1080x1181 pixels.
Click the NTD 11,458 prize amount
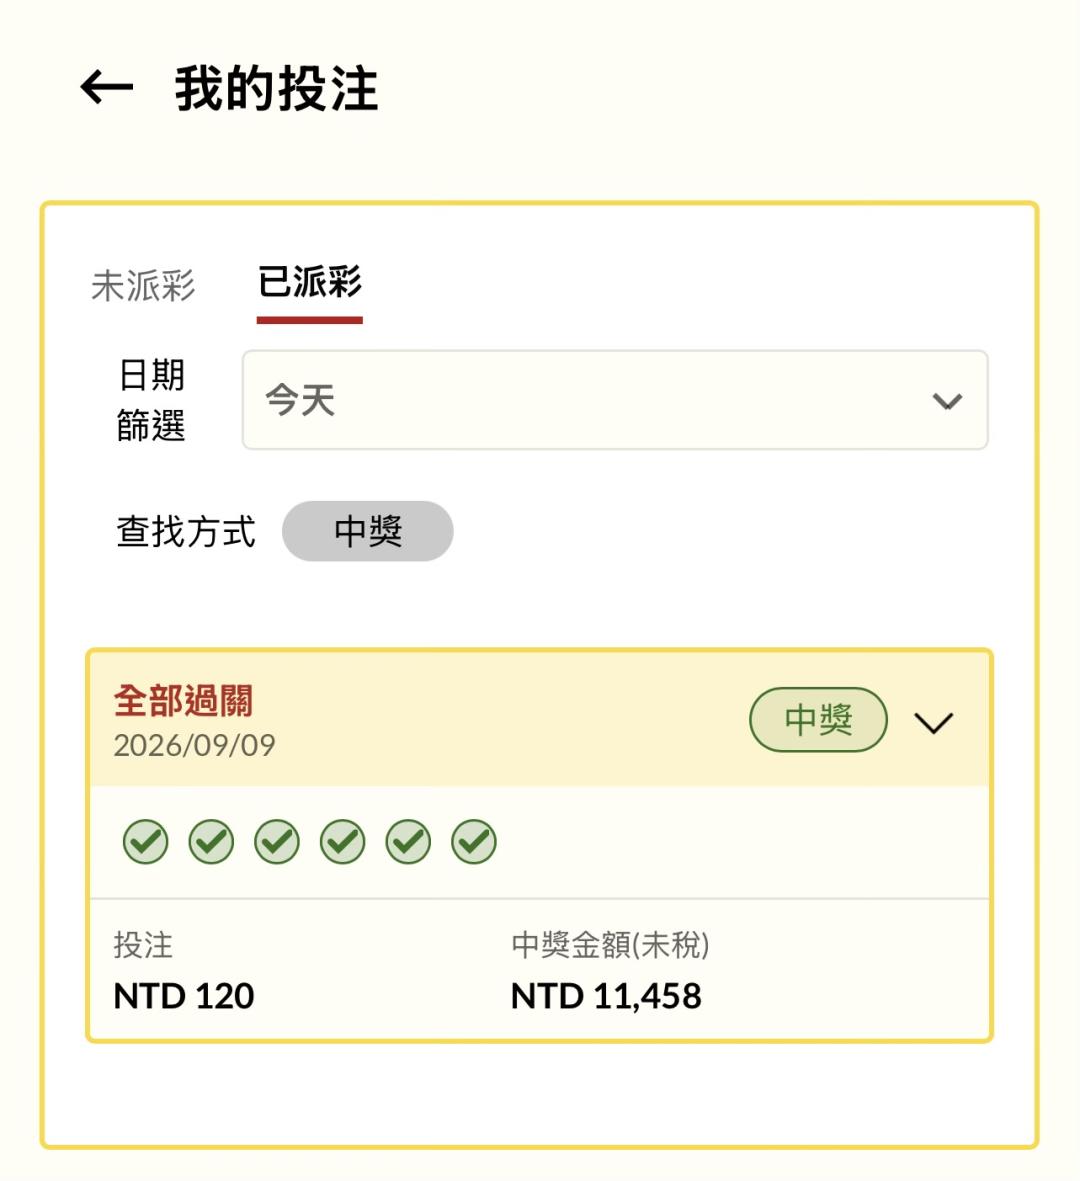pyautogui.click(x=606, y=996)
